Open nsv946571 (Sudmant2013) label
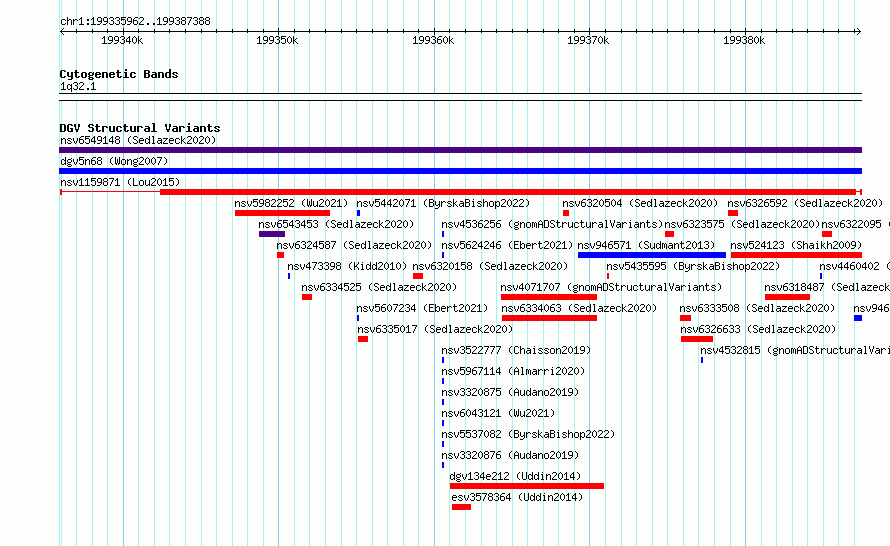 [x=646, y=245]
